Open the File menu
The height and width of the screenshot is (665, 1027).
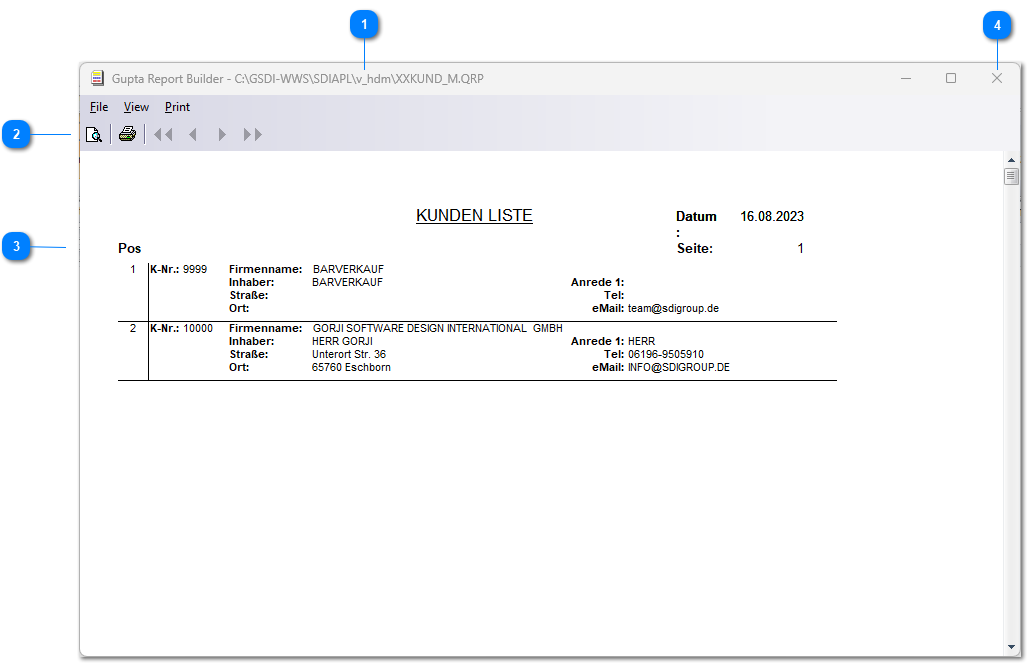(x=99, y=107)
